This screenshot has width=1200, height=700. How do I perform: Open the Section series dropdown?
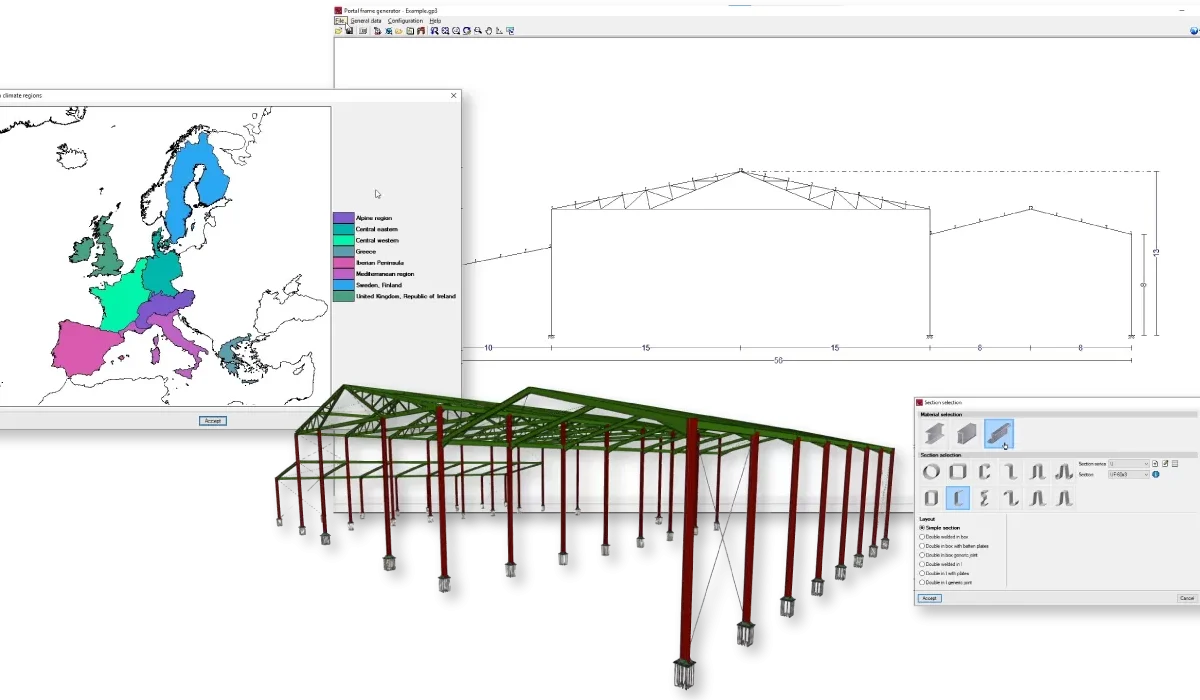1129,464
